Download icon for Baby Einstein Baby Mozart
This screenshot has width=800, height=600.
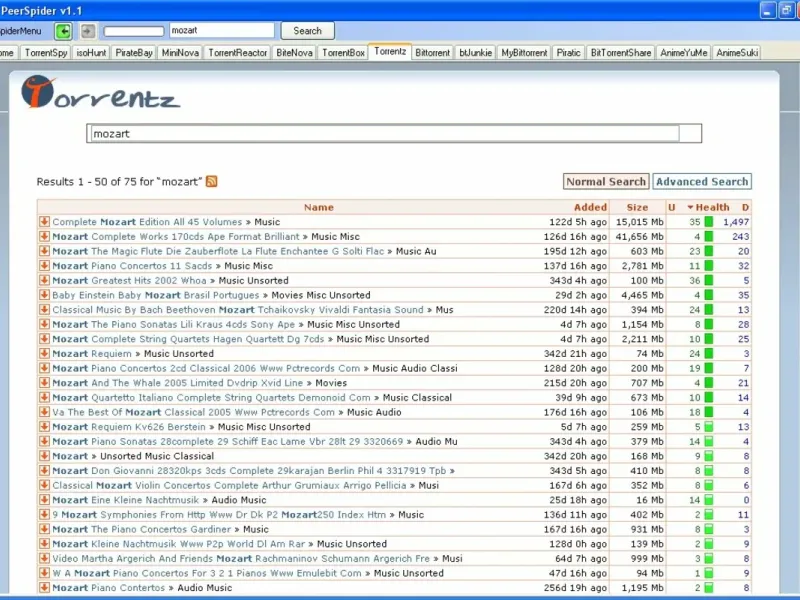pos(44,295)
